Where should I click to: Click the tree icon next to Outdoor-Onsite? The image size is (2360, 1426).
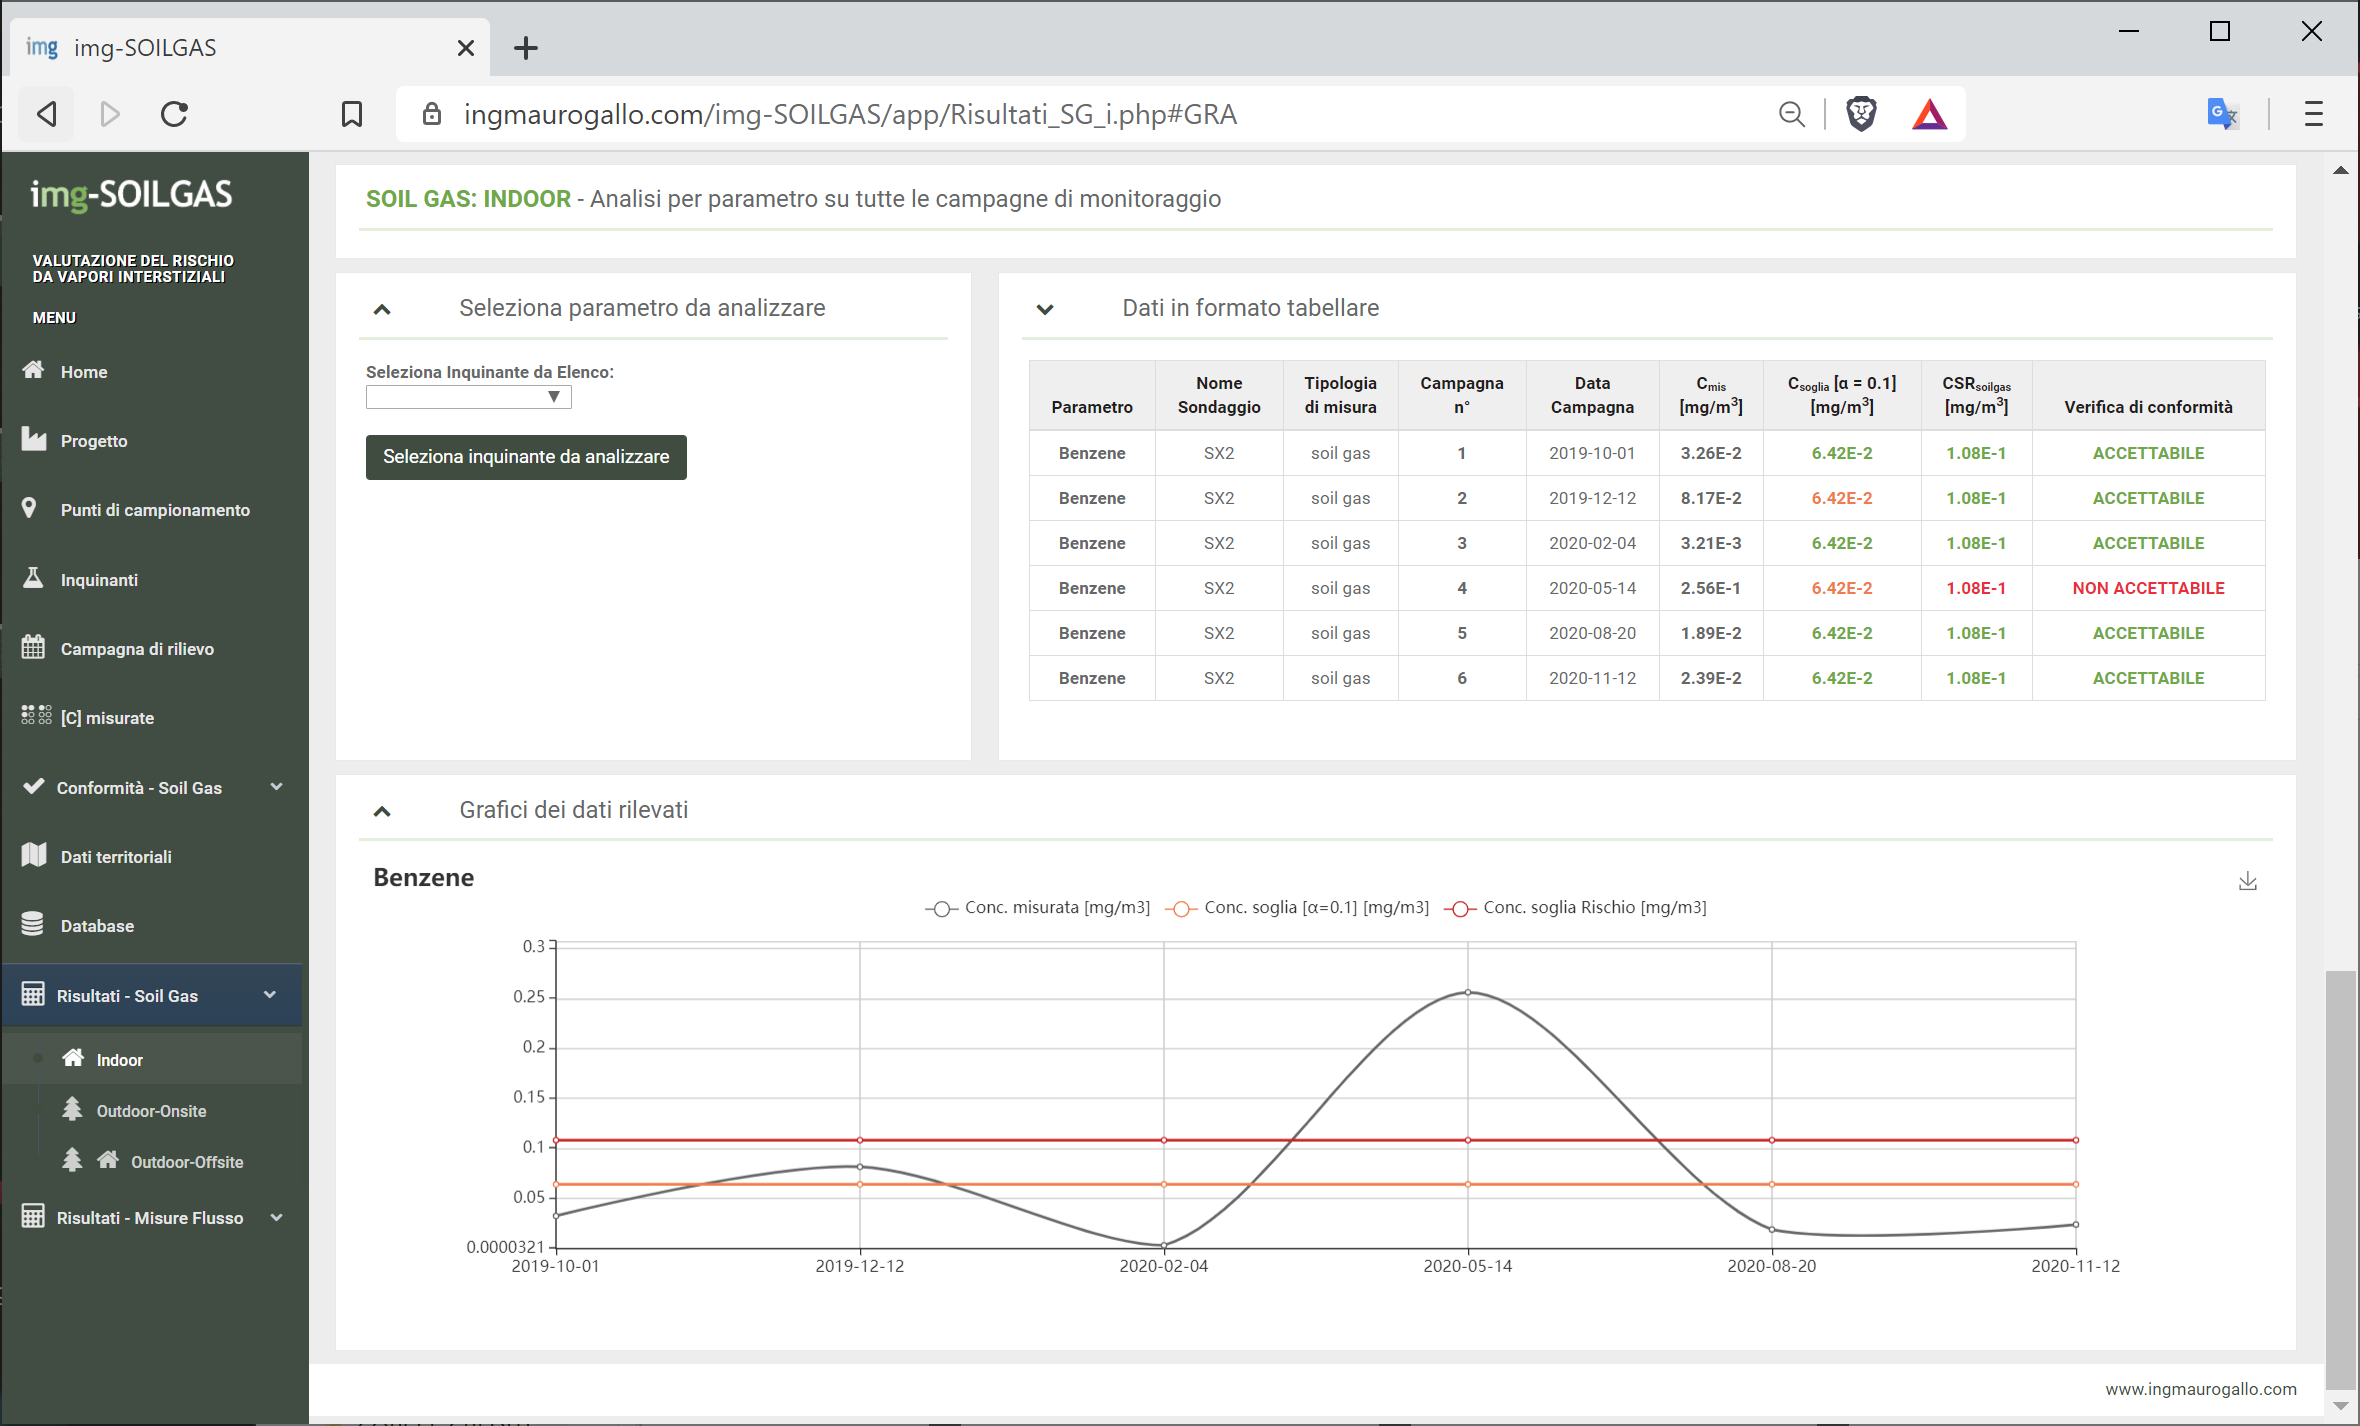click(72, 1109)
